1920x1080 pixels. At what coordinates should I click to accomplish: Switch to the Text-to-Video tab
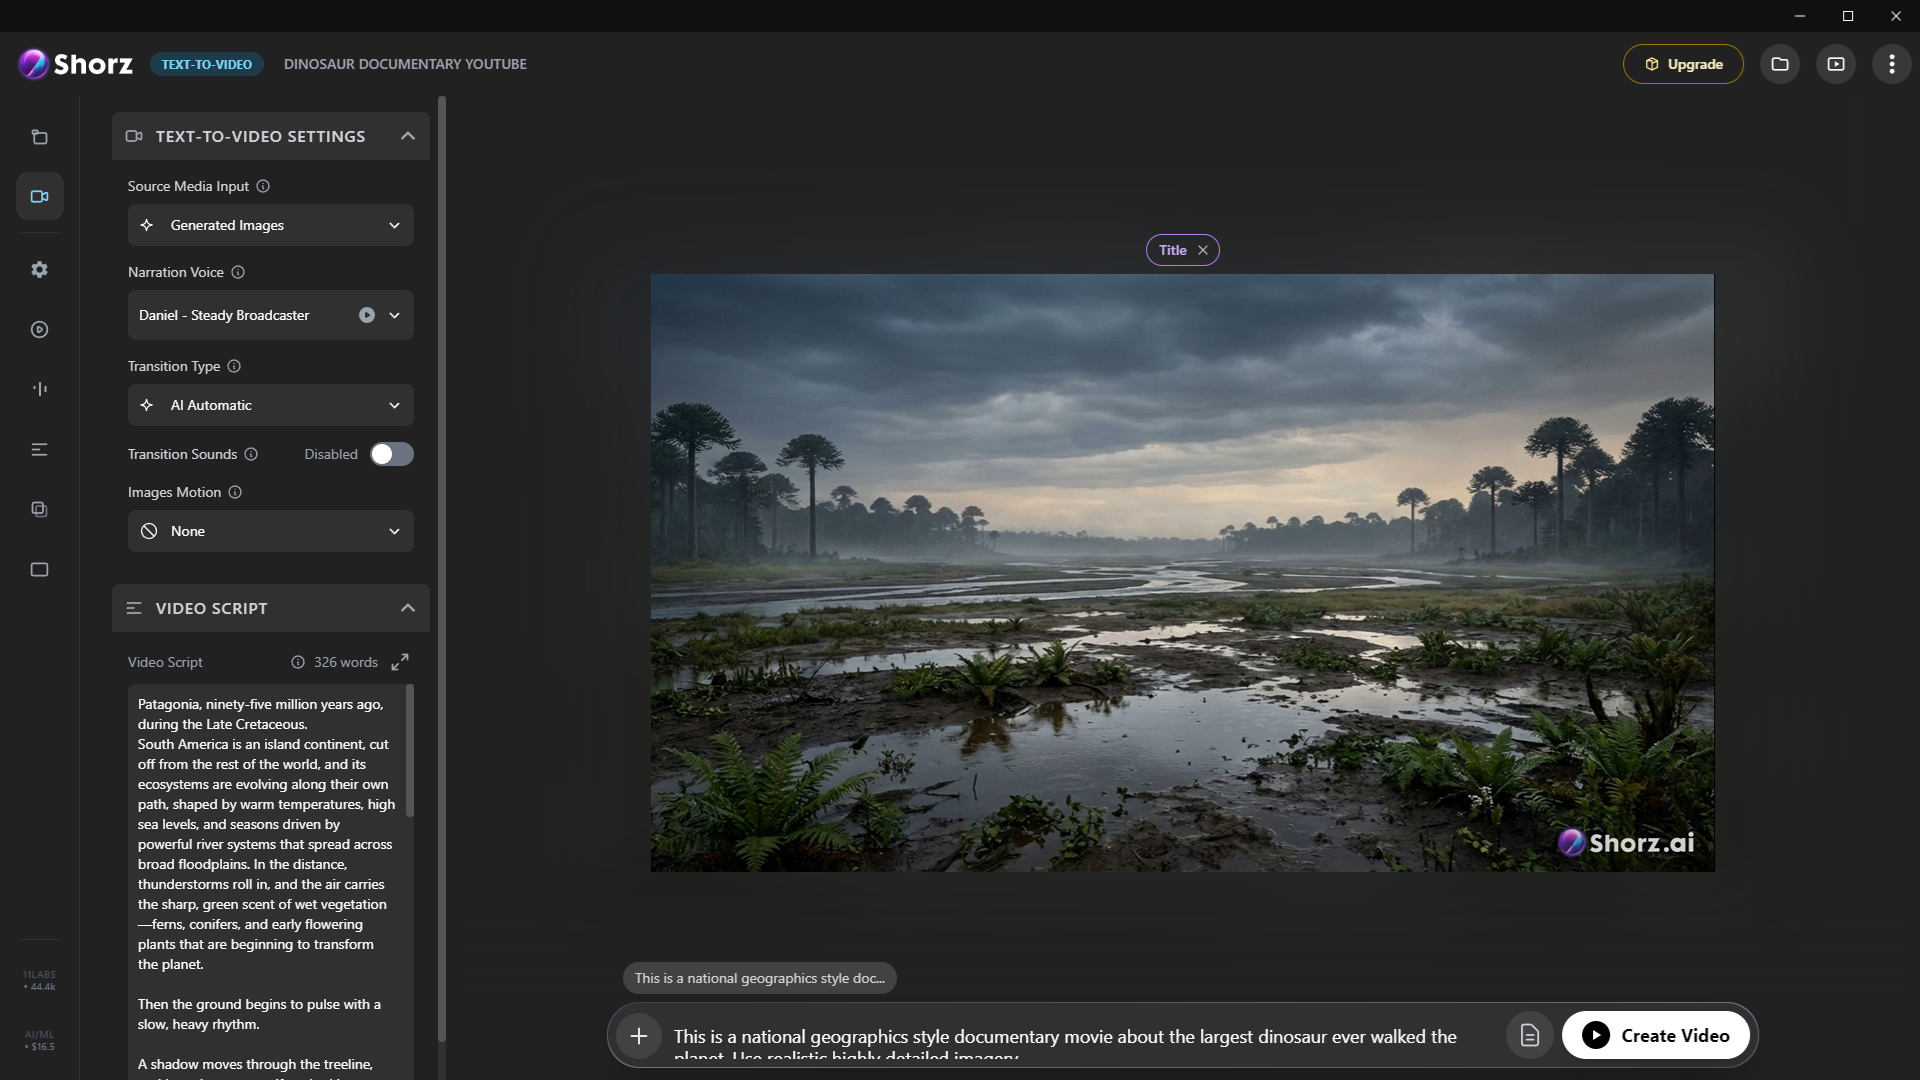[x=206, y=63]
